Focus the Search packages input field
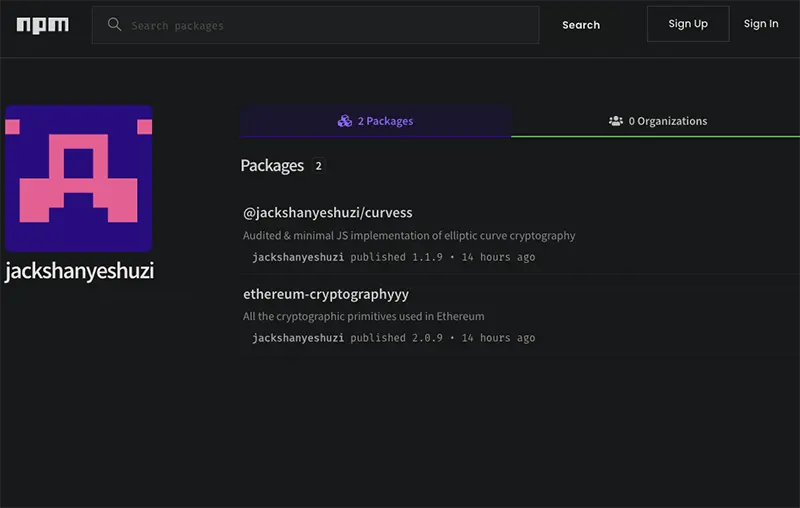The width and height of the screenshot is (800, 508). pos(315,25)
